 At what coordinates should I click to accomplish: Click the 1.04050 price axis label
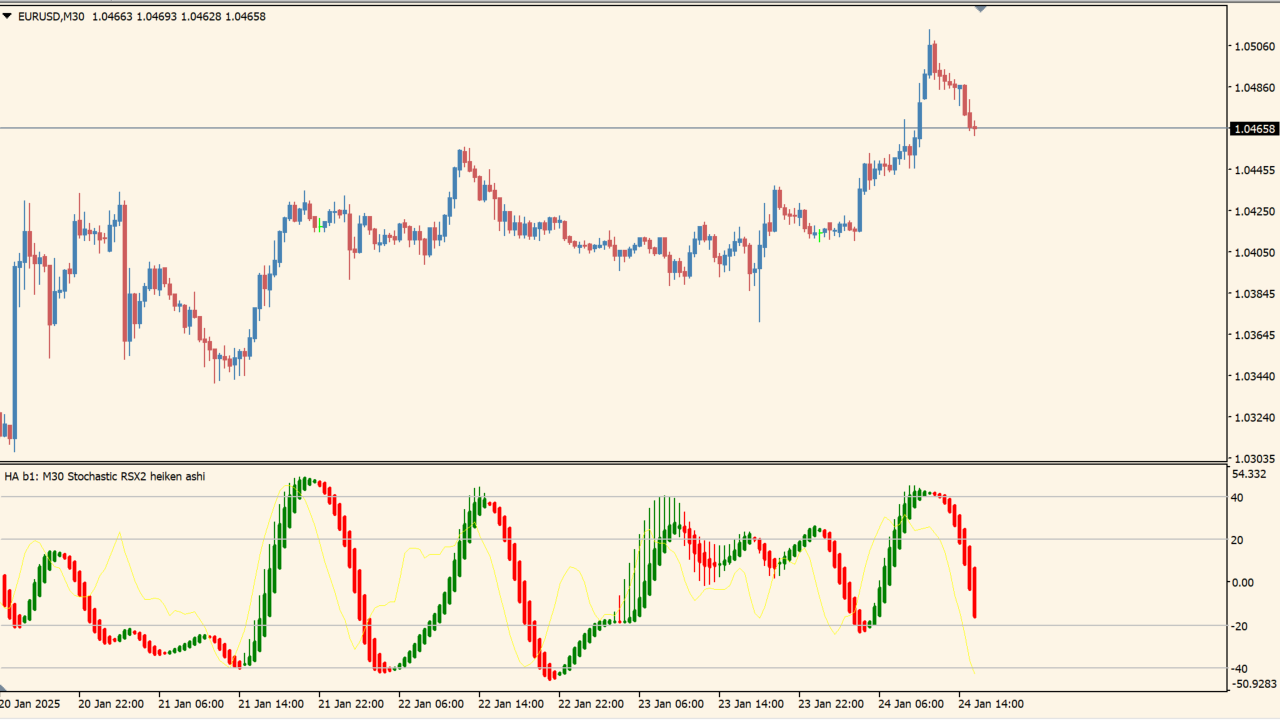1254,253
